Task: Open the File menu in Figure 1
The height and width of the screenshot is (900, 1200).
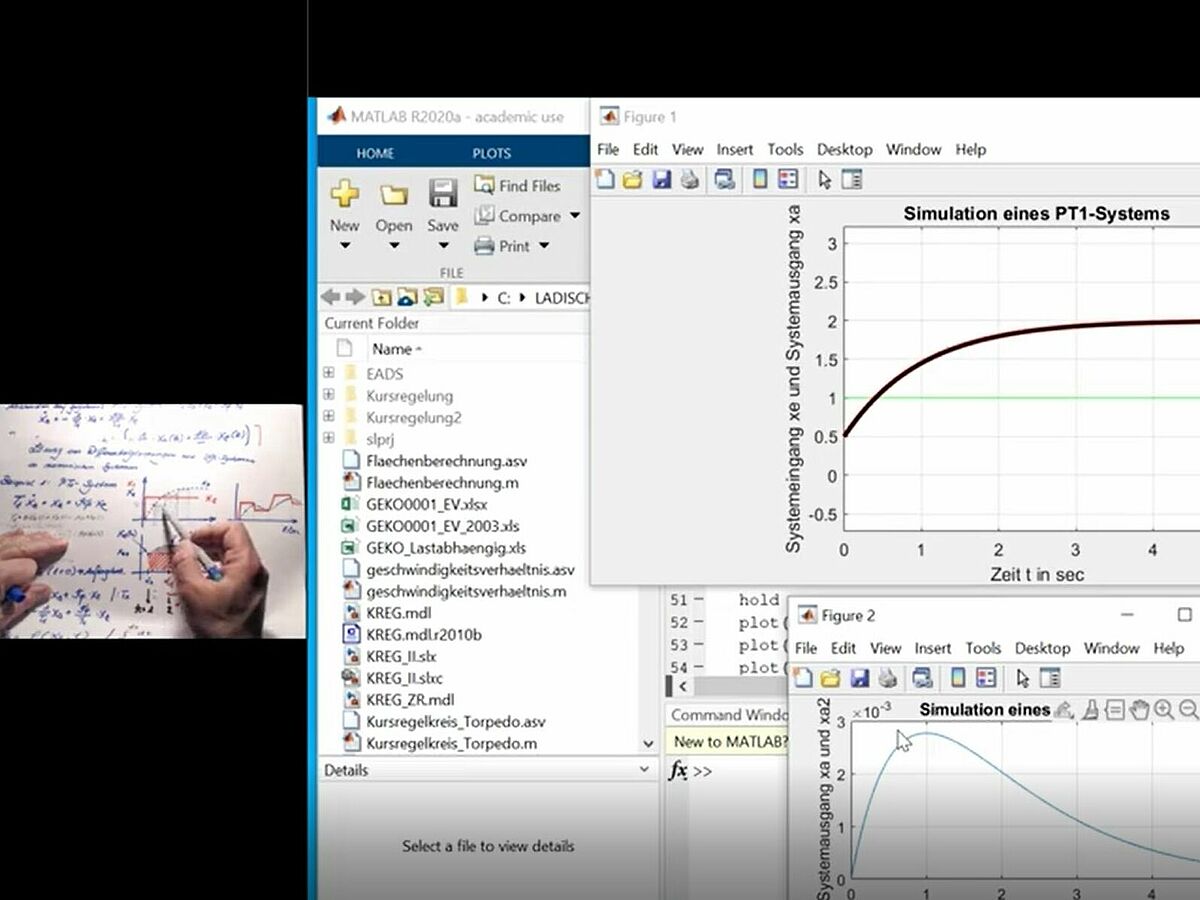Action: 608,149
